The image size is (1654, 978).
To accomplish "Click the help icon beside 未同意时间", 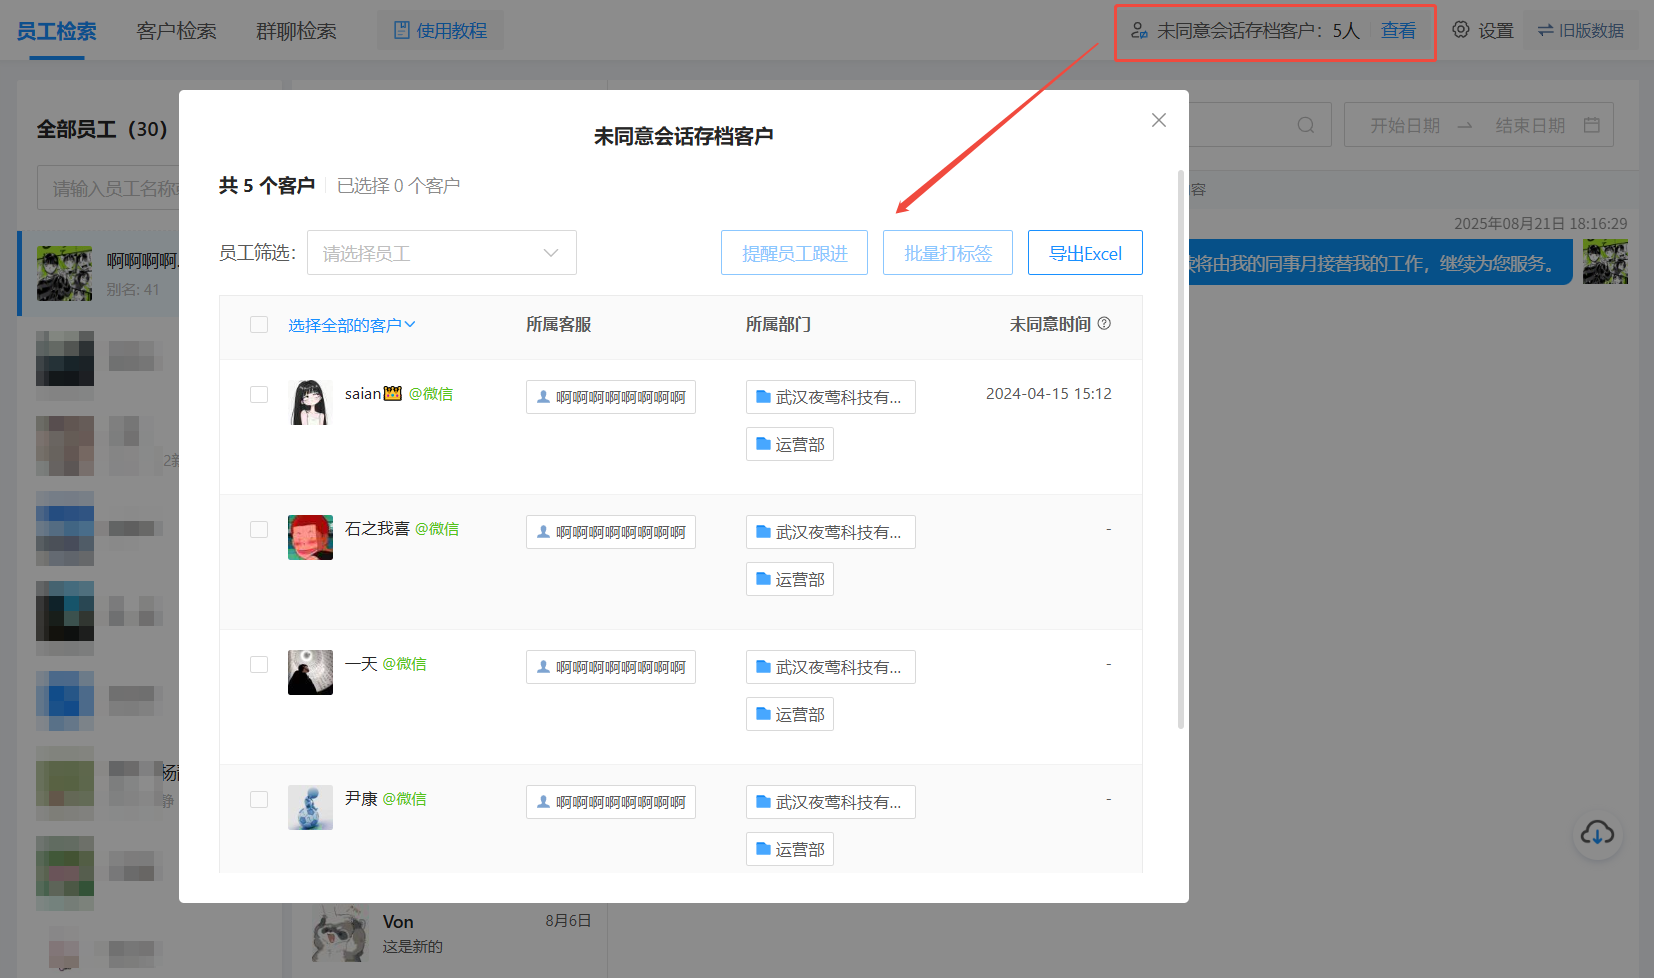I will point(1104,324).
